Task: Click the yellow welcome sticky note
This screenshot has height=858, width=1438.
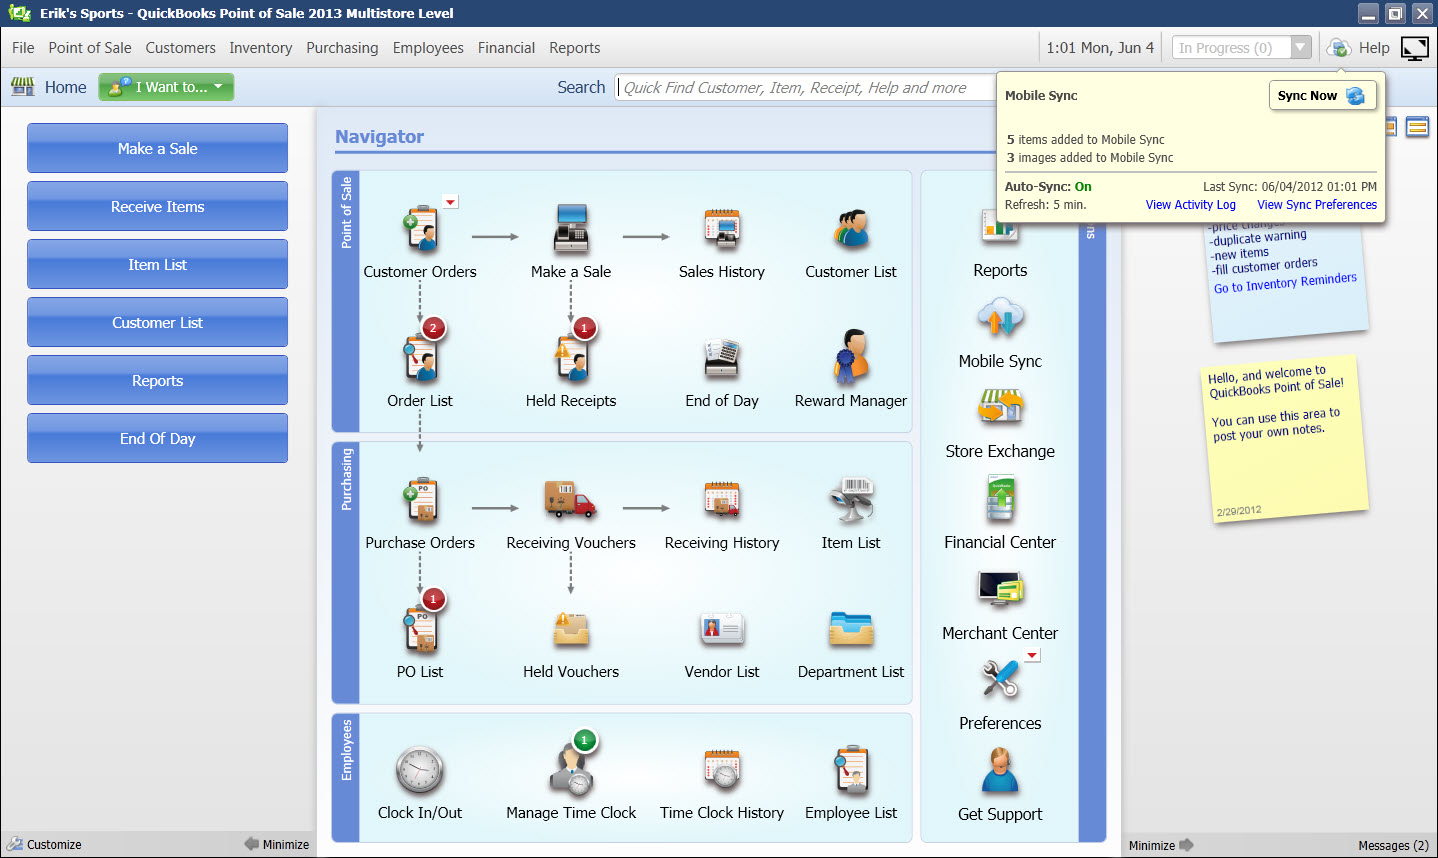Action: (1284, 440)
